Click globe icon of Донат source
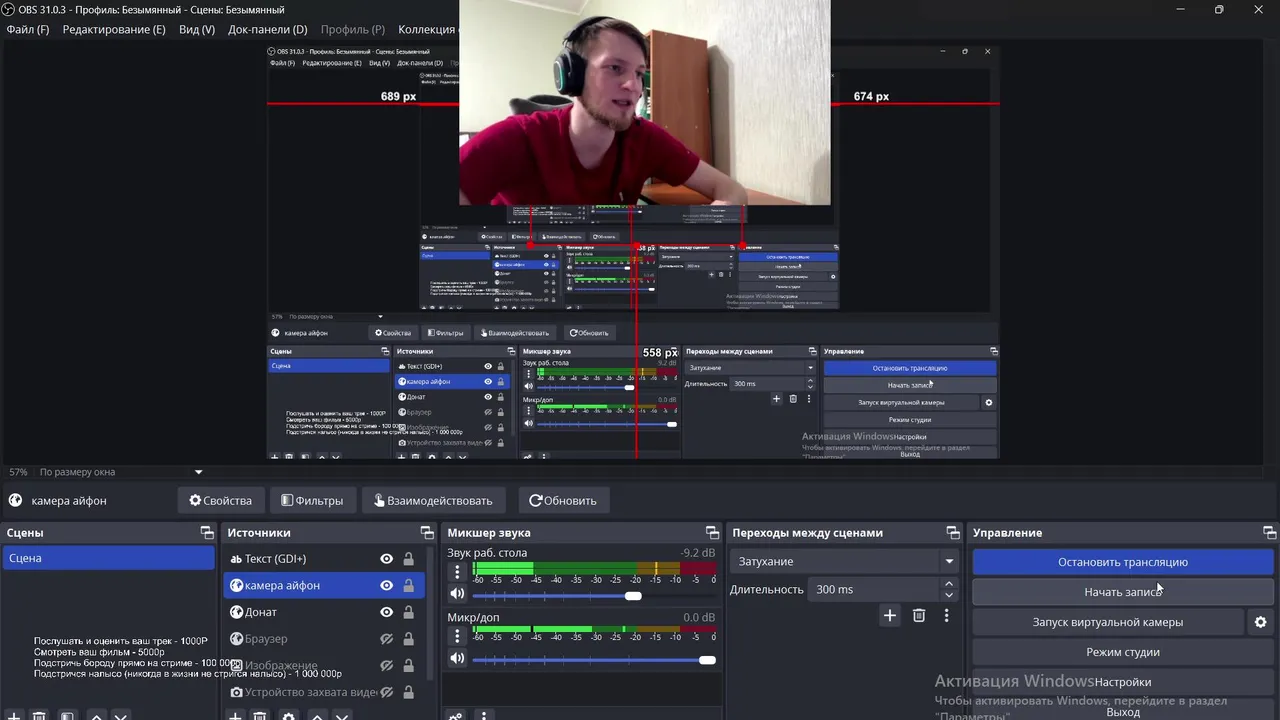 [x=237, y=612]
